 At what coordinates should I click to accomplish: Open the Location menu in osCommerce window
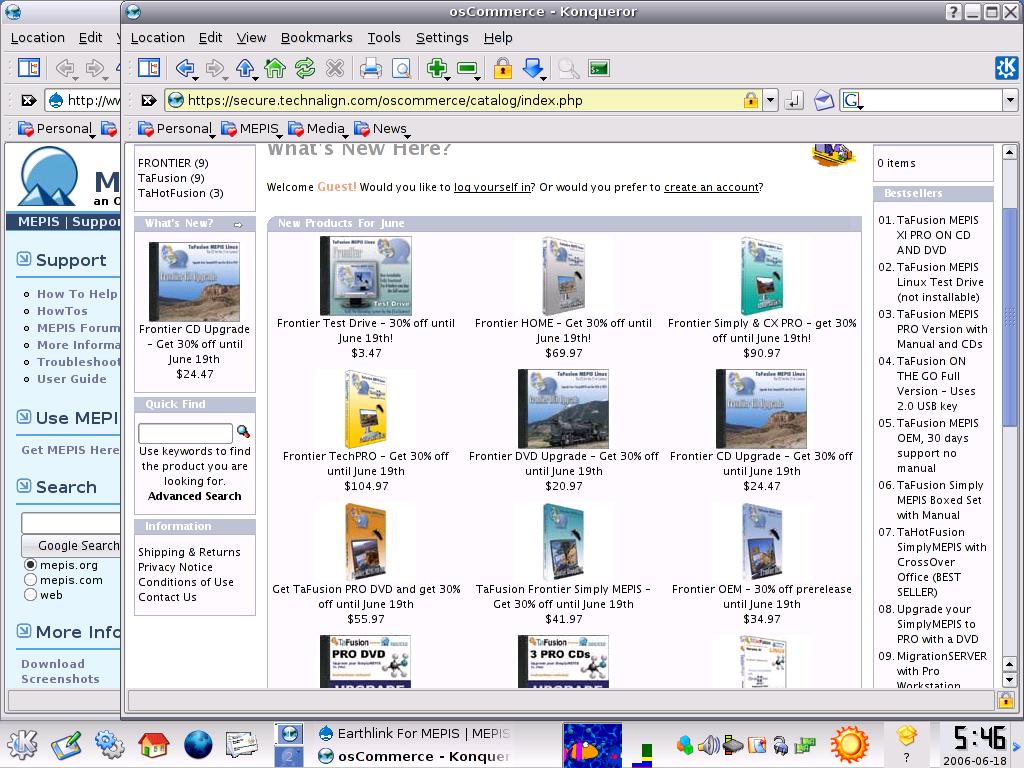pyautogui.click(x=157, y=38)
